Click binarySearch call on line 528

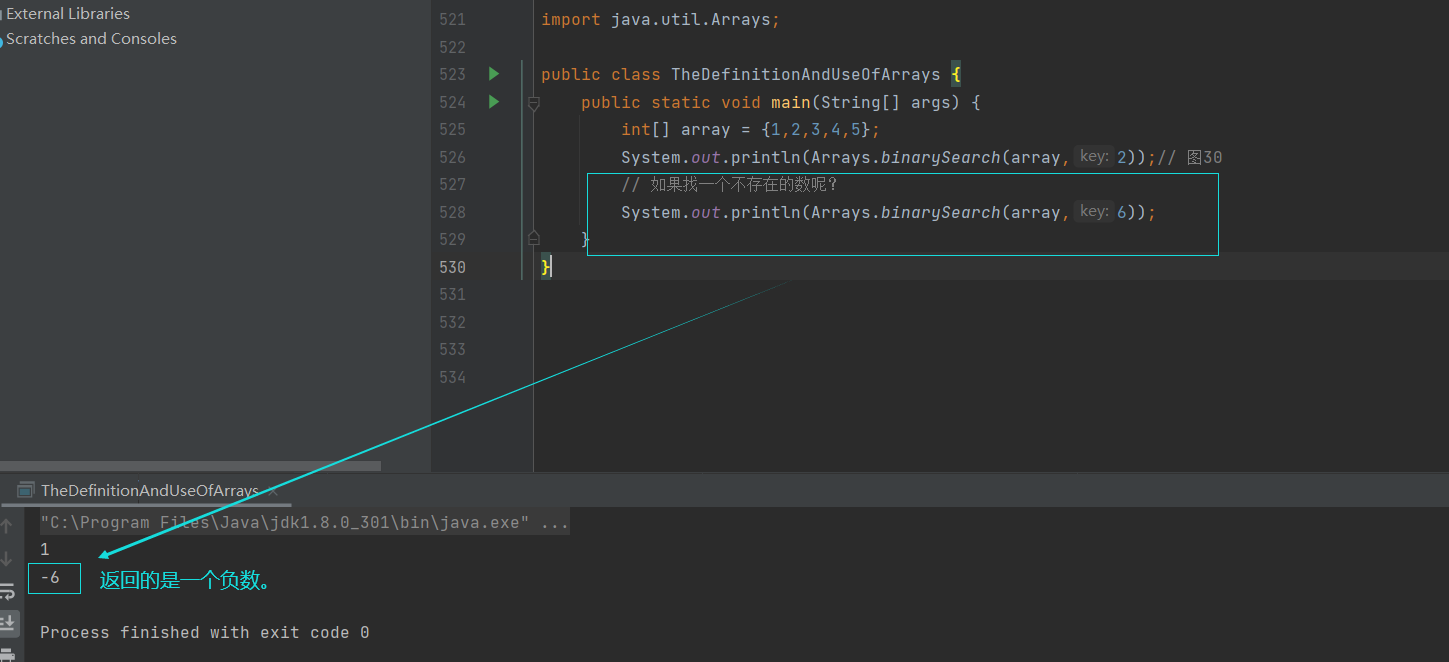pyautogui.click(x=940, y=212)
